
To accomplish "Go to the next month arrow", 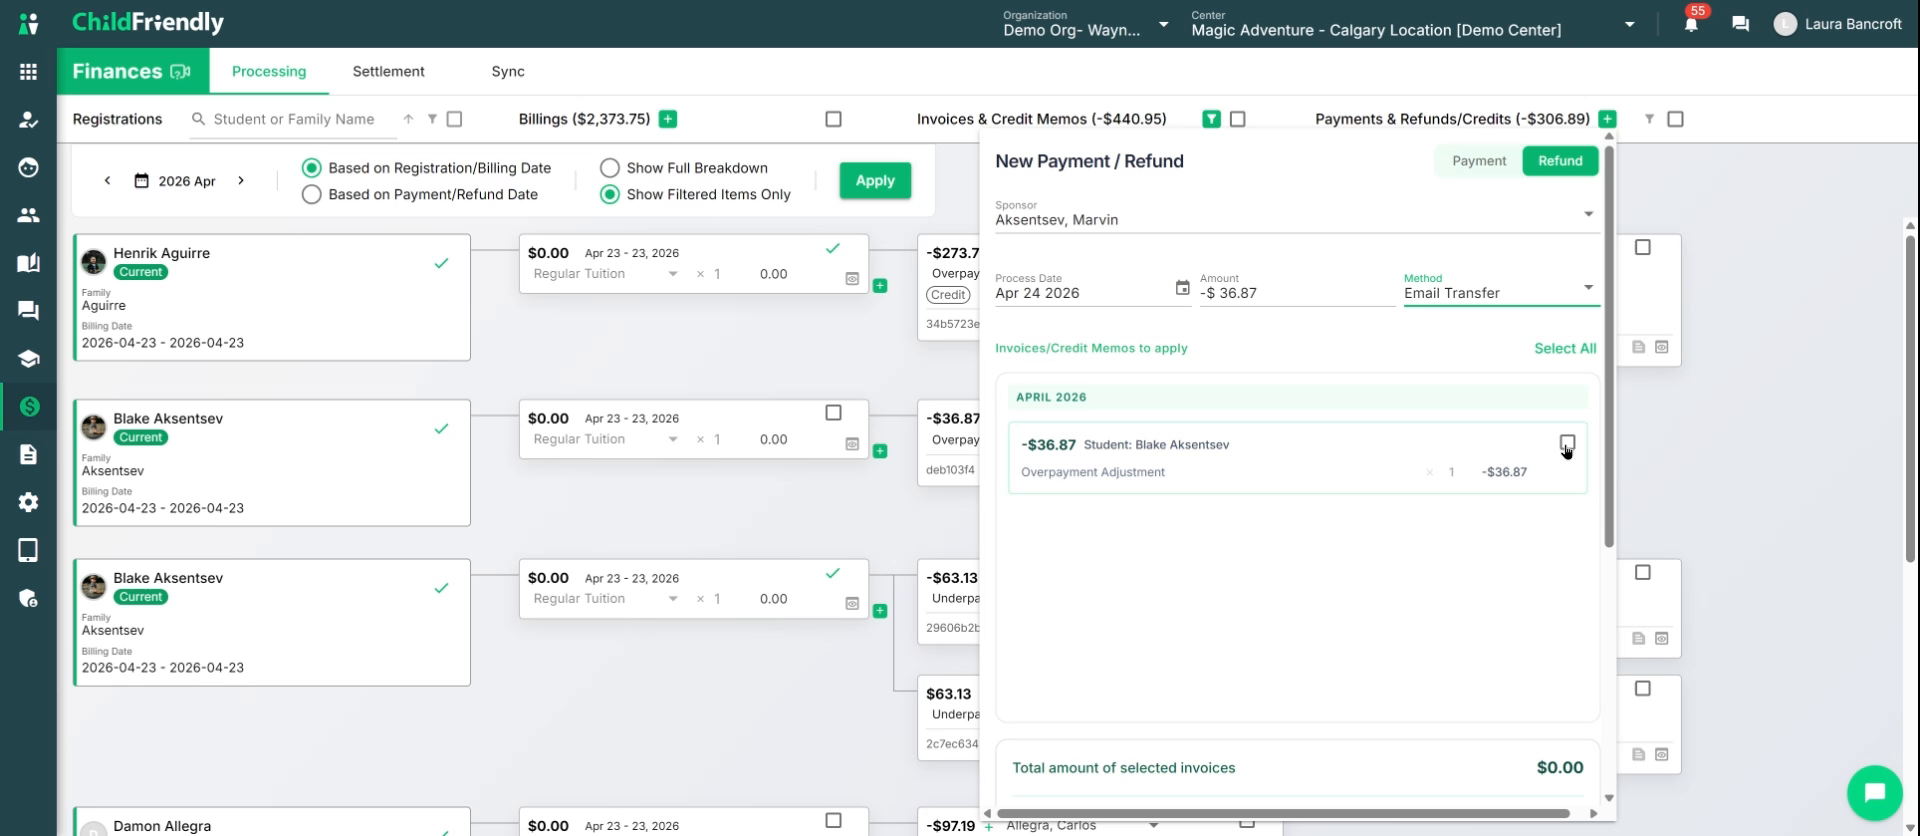I will (241, 181).
